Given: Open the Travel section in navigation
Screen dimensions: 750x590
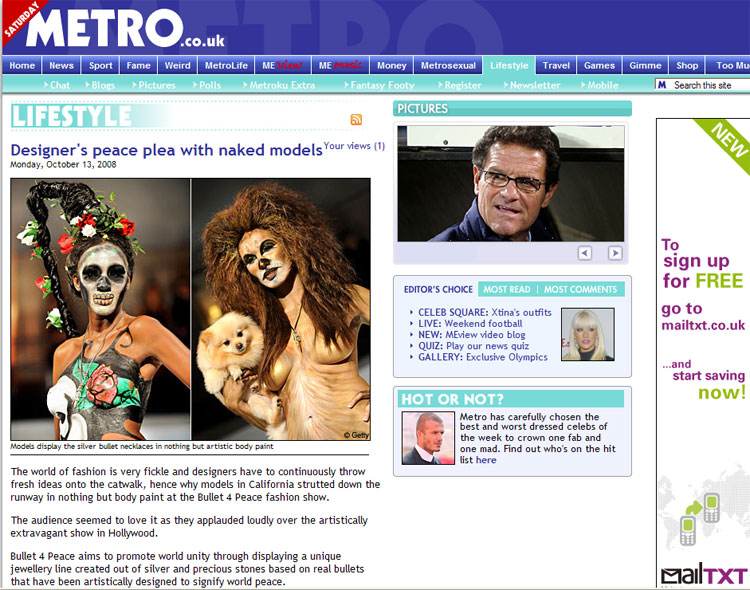Looking at the screenshot, I should point(557,66).
